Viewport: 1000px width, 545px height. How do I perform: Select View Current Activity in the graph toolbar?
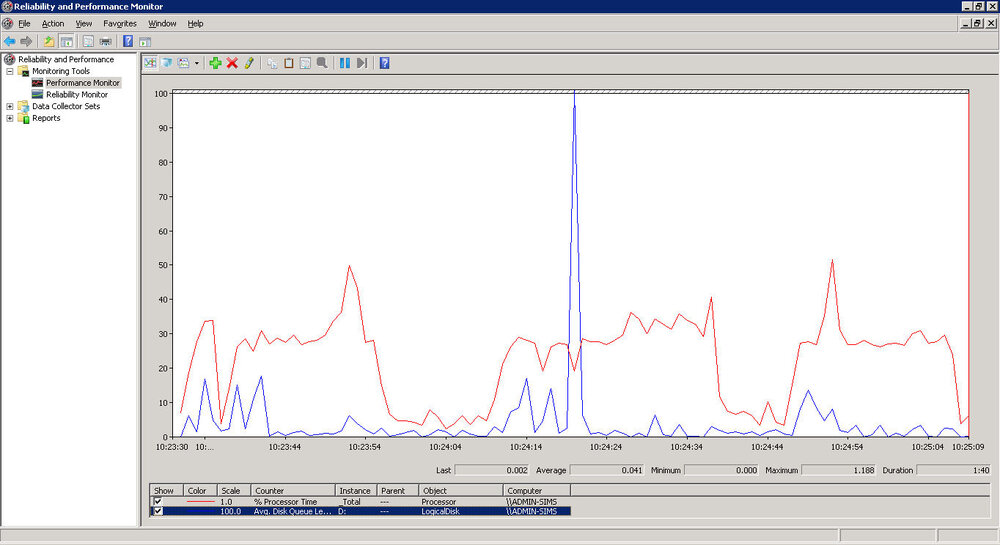coord(150,63)
